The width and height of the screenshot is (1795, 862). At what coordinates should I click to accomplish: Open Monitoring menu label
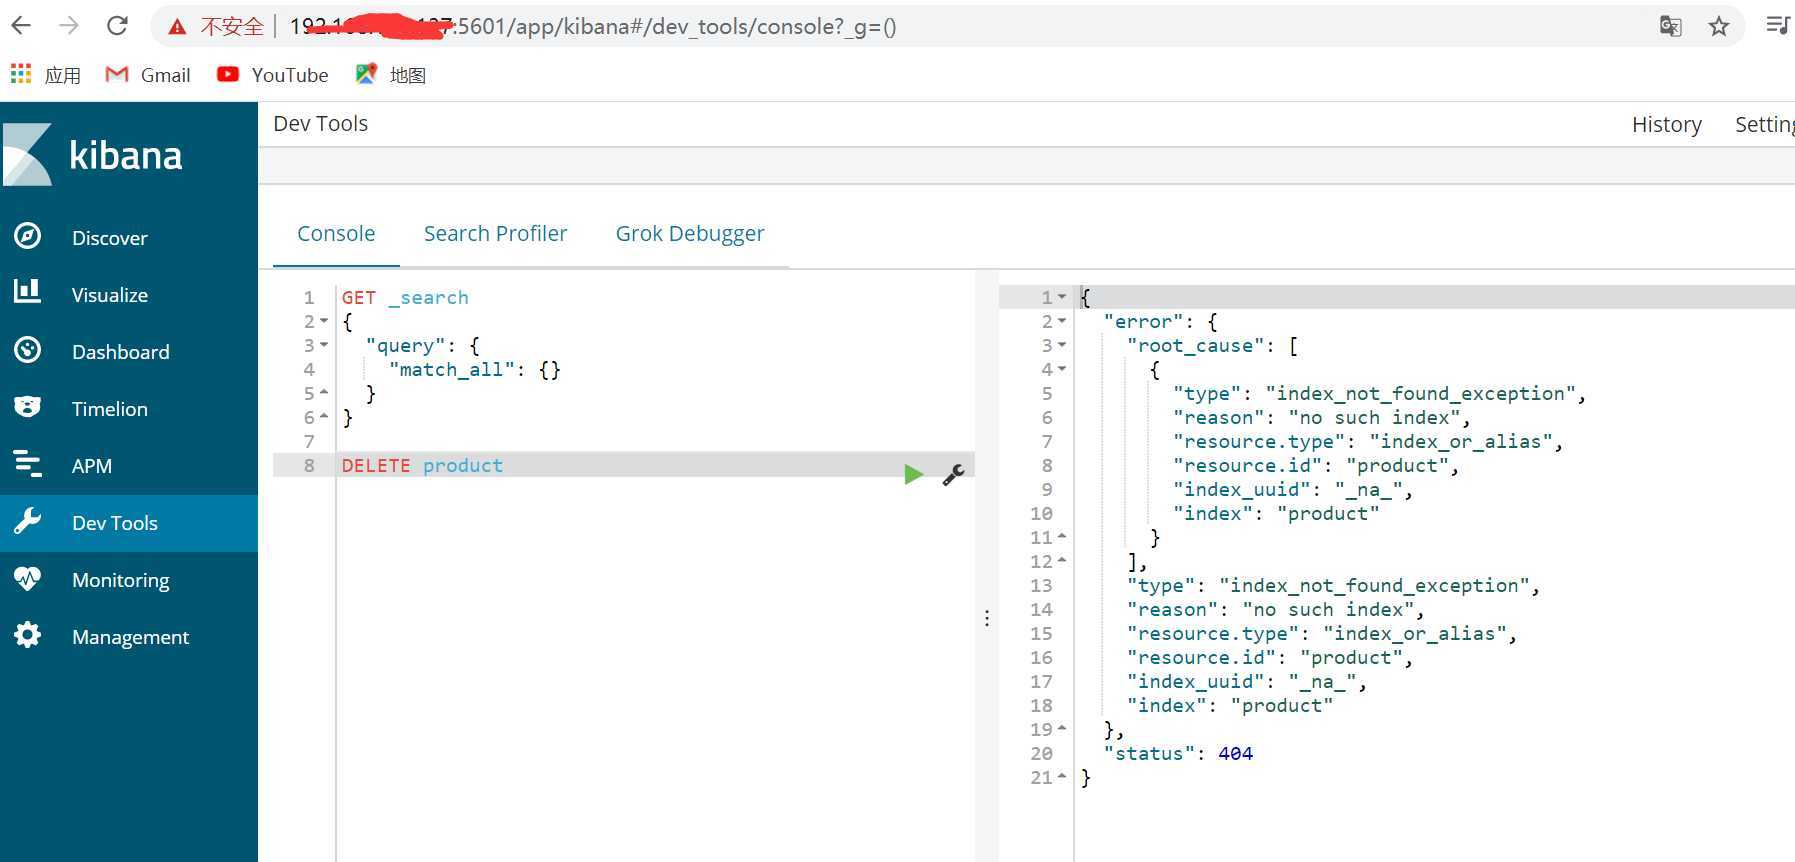pyautogui.click(x=120, y=580)
